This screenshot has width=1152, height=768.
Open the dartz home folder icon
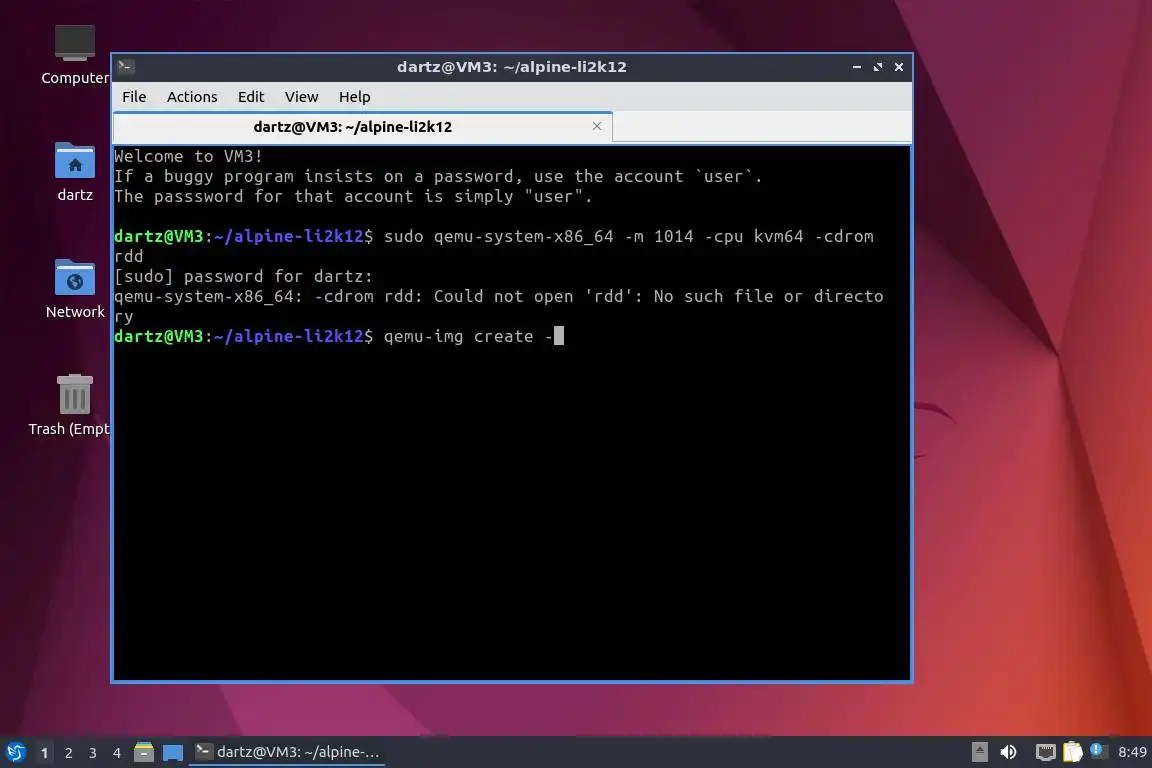75,172
